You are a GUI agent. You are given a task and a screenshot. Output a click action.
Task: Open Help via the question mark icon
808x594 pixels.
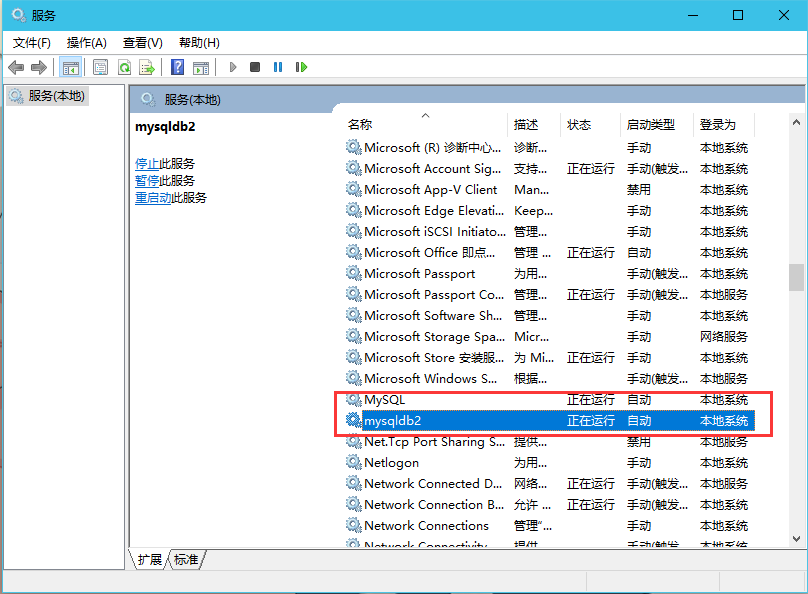[x=177, y=67]
